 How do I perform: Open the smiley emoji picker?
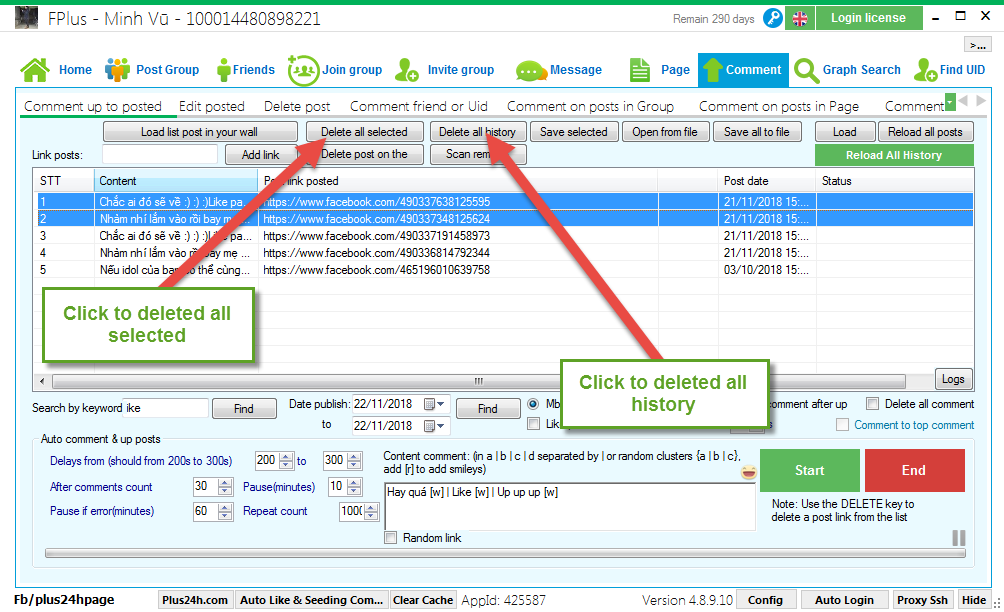(748, 473)
